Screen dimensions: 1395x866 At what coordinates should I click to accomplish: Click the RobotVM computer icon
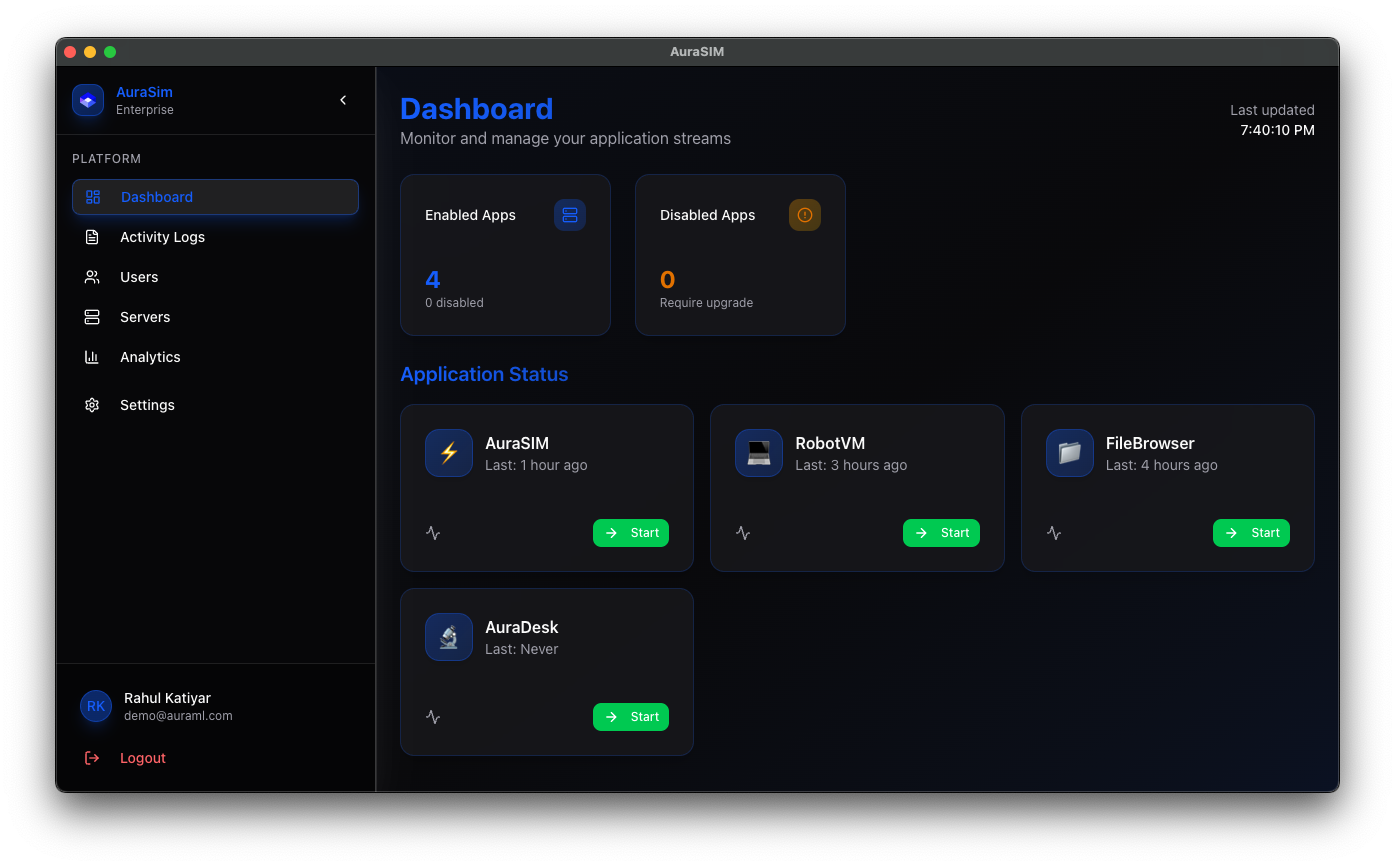coord(758,452)
